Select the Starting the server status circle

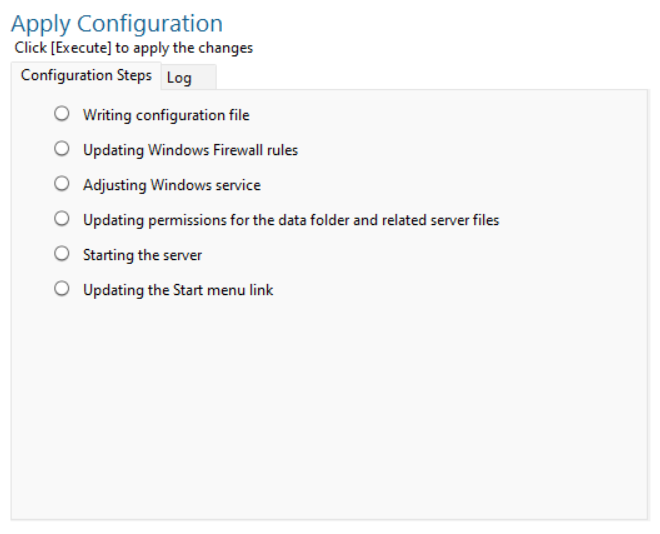click(62, 254)
